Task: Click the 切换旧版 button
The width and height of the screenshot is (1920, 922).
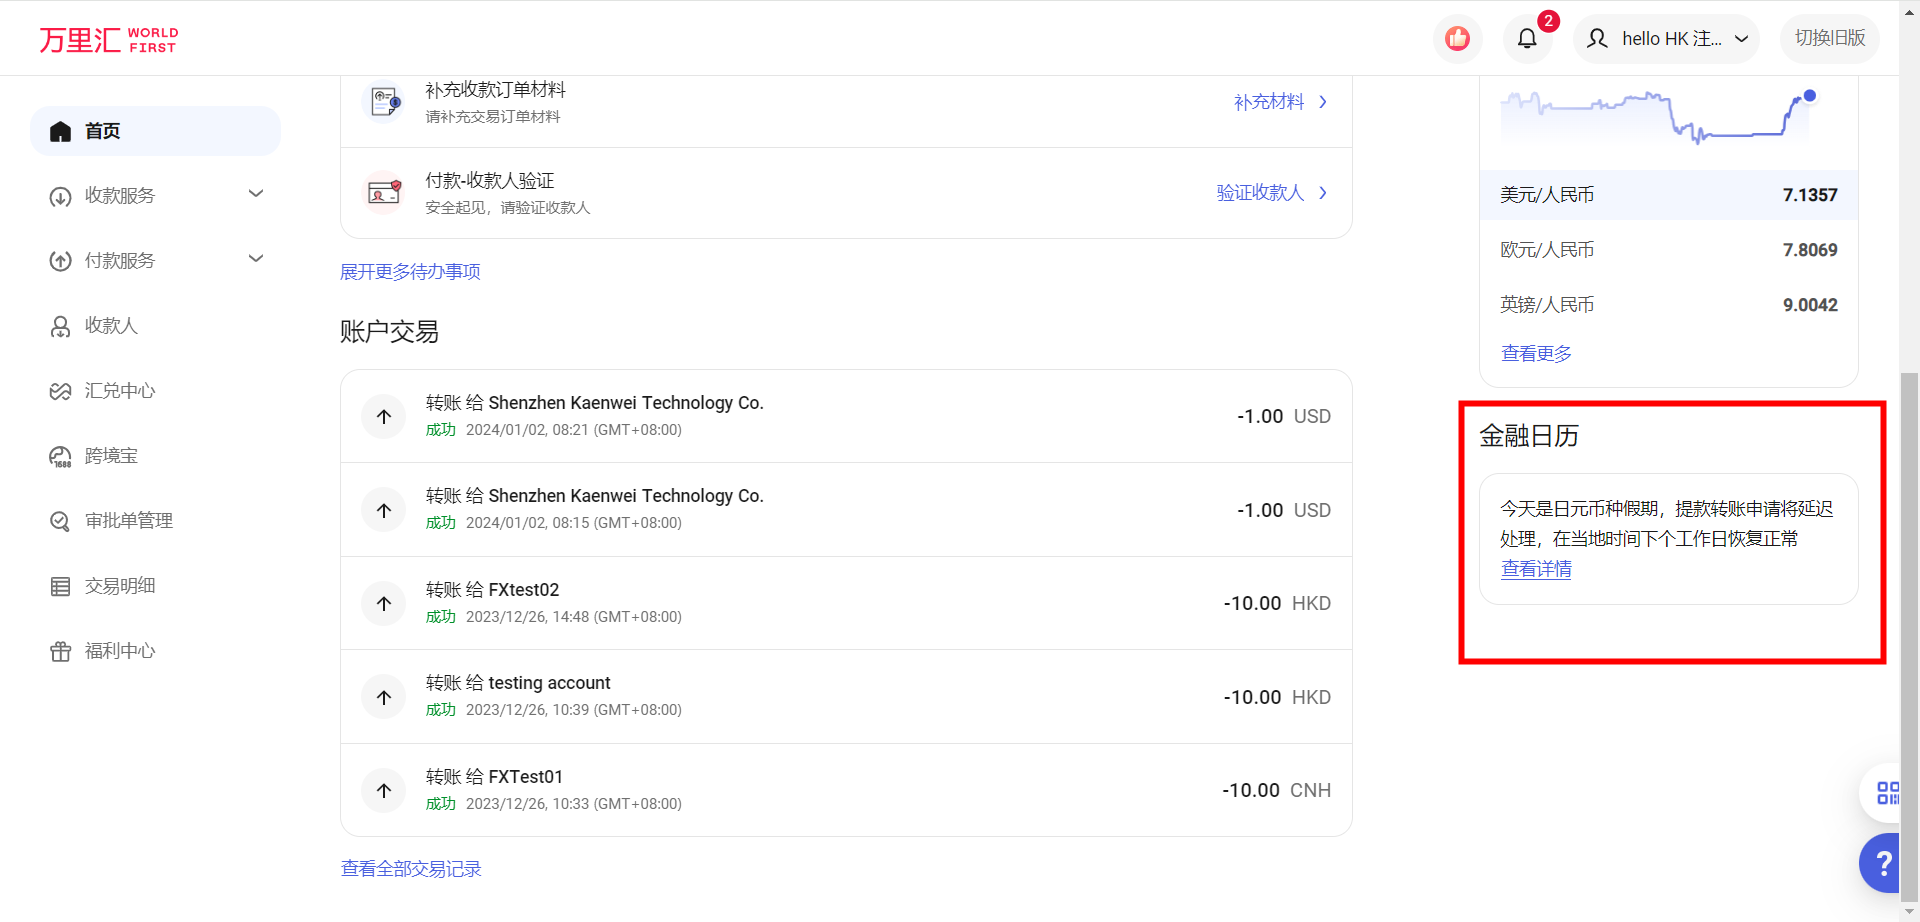Action: click(x=1829, y=39)
